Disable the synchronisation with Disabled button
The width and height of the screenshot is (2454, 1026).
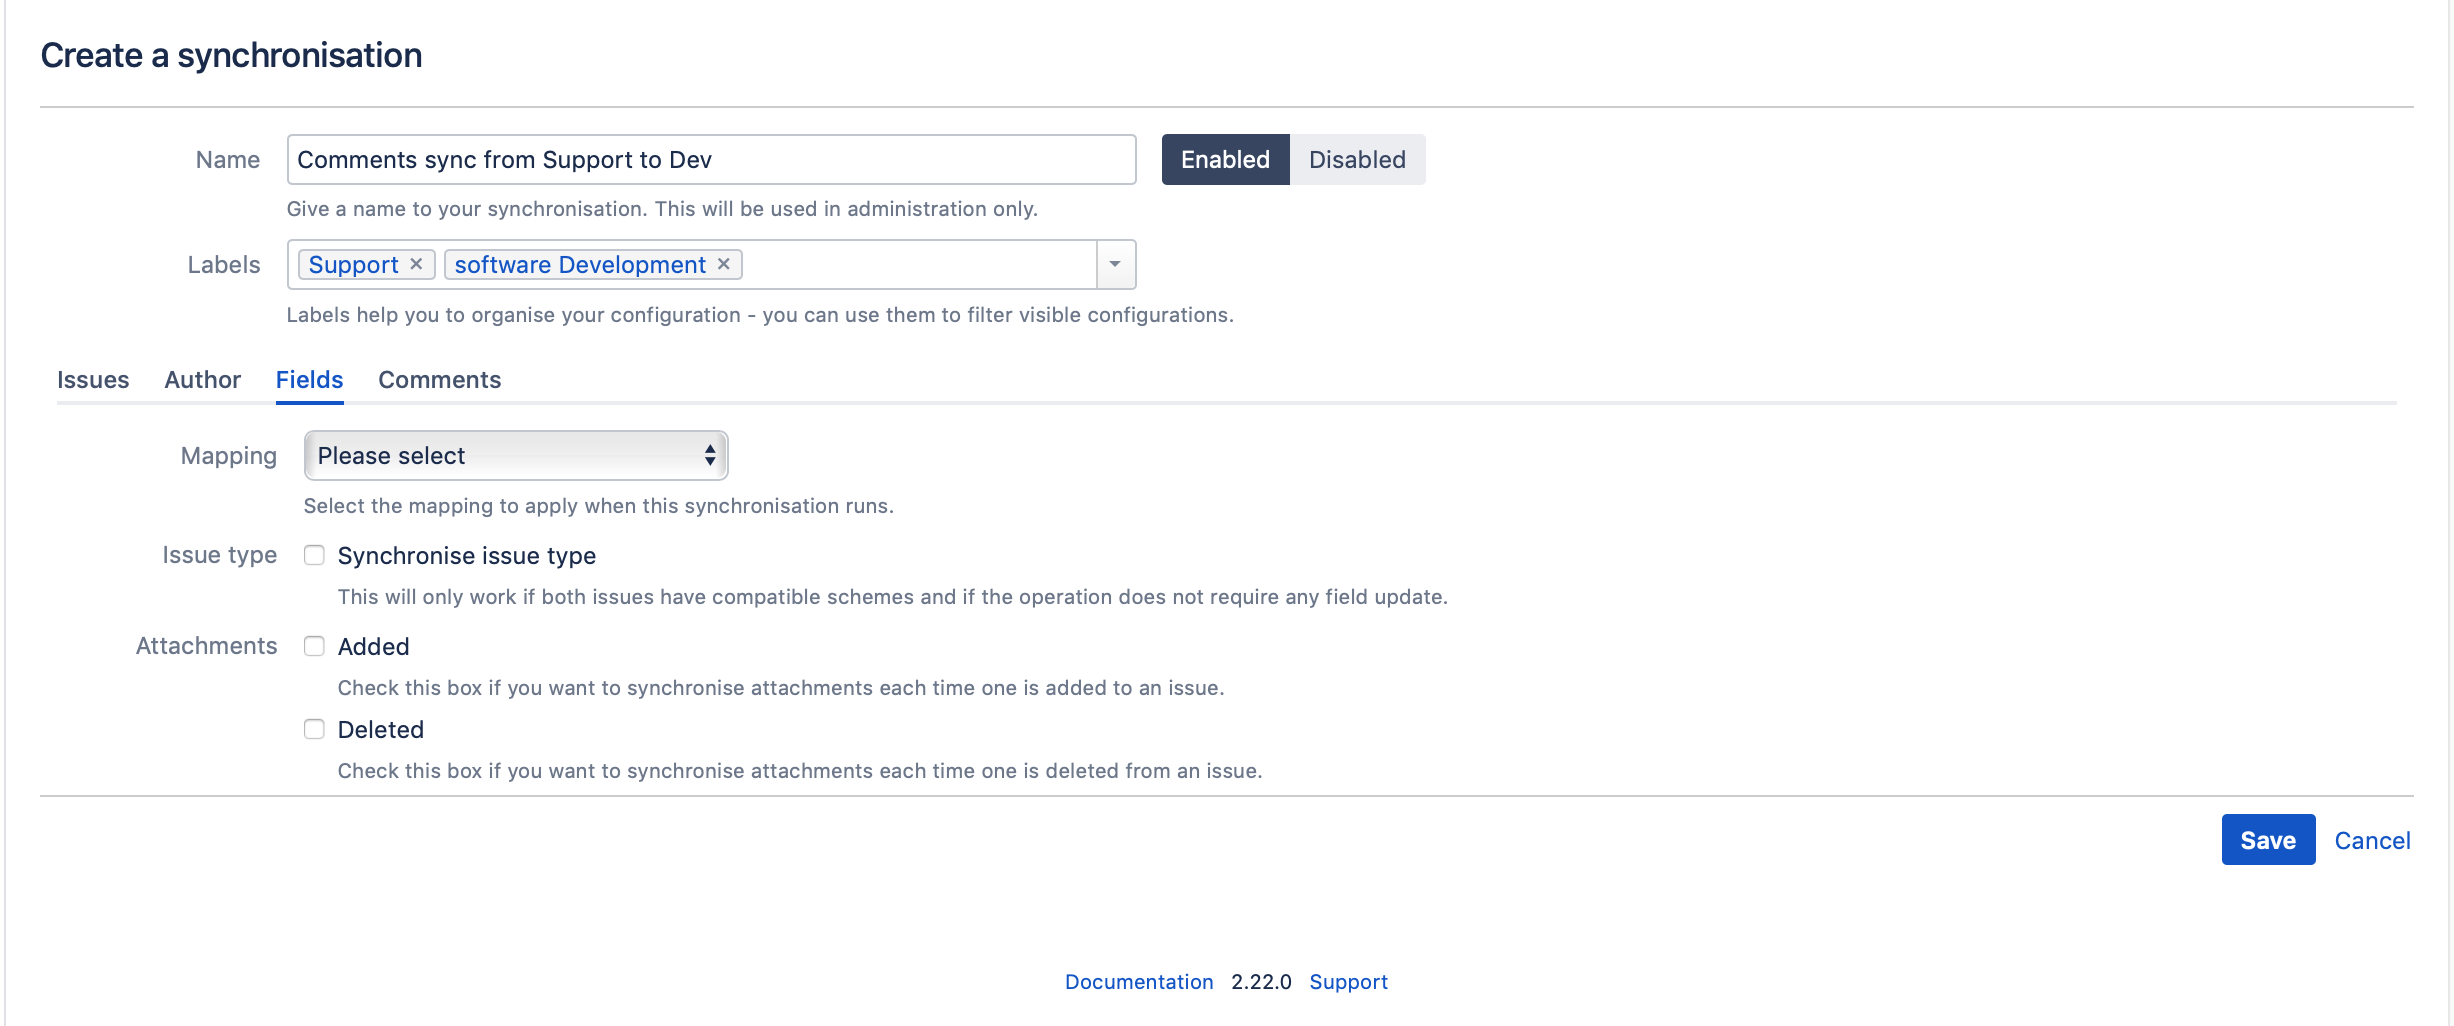point(1357,159)
